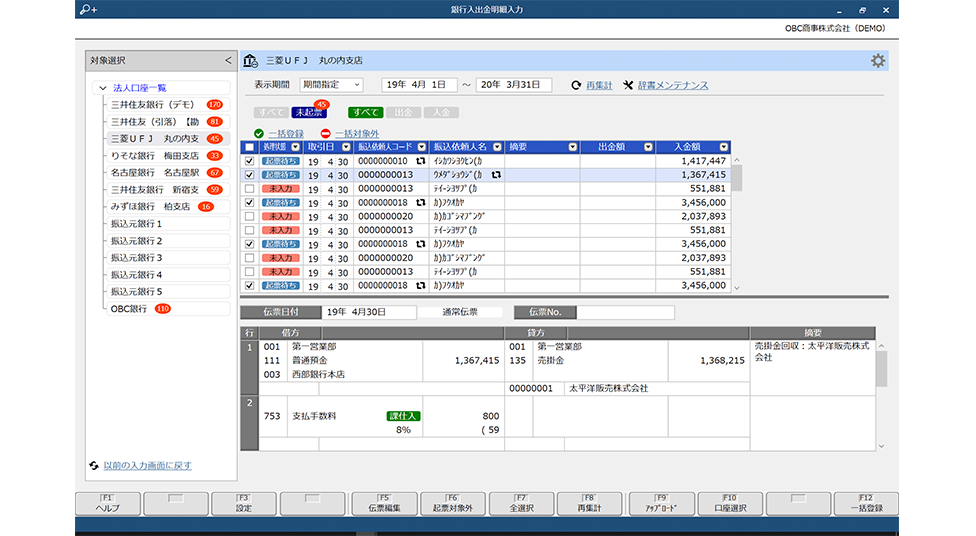The width and height of the screenshot is (976, 536).
Task: Collapse the 法人口座一覧 tree node
Action: (x=103, y=88)
